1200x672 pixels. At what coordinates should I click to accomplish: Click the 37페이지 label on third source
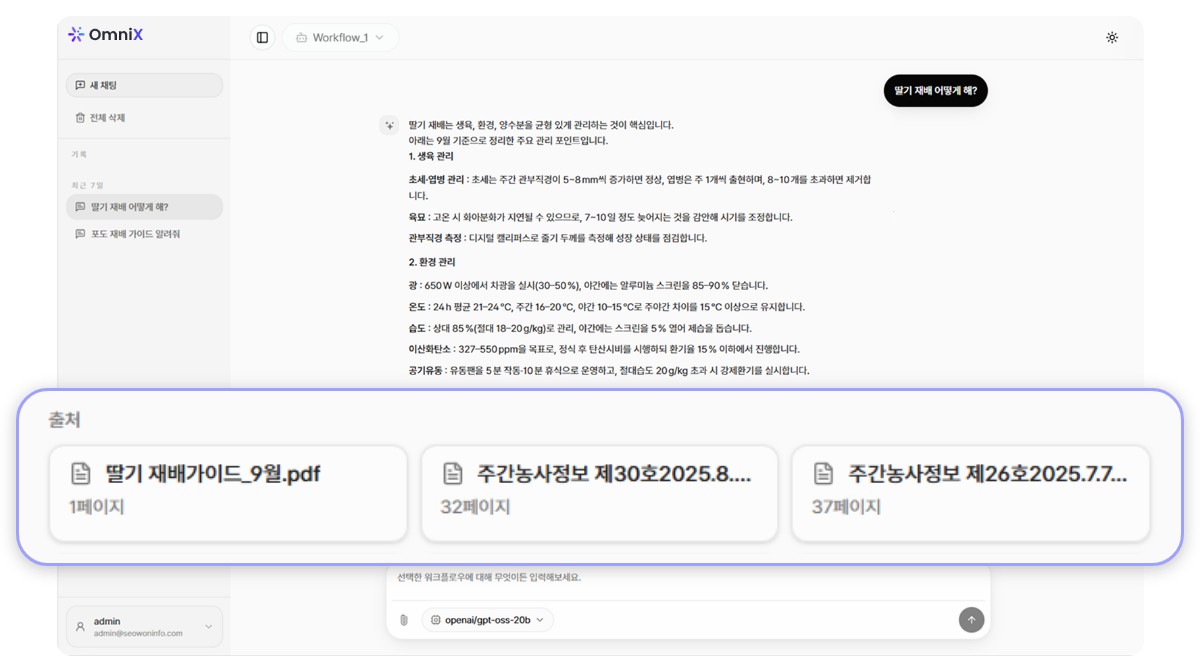(846, 507)
